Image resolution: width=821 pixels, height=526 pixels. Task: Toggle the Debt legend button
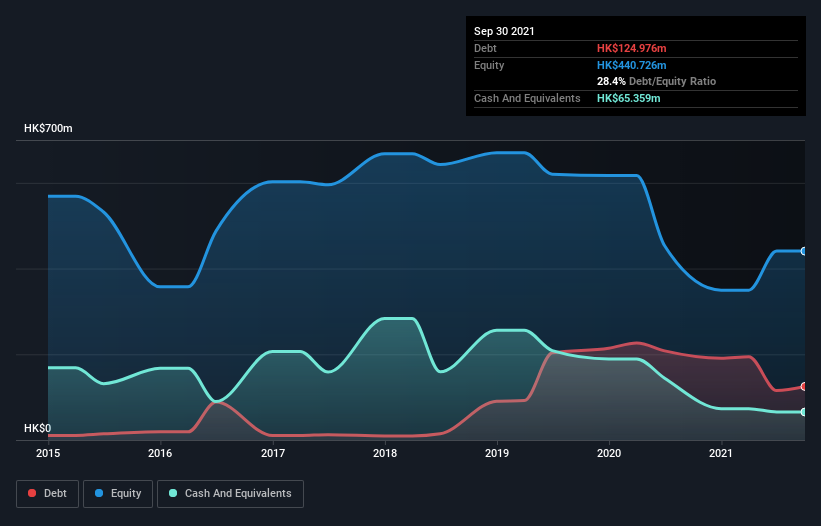click(48, 494)
